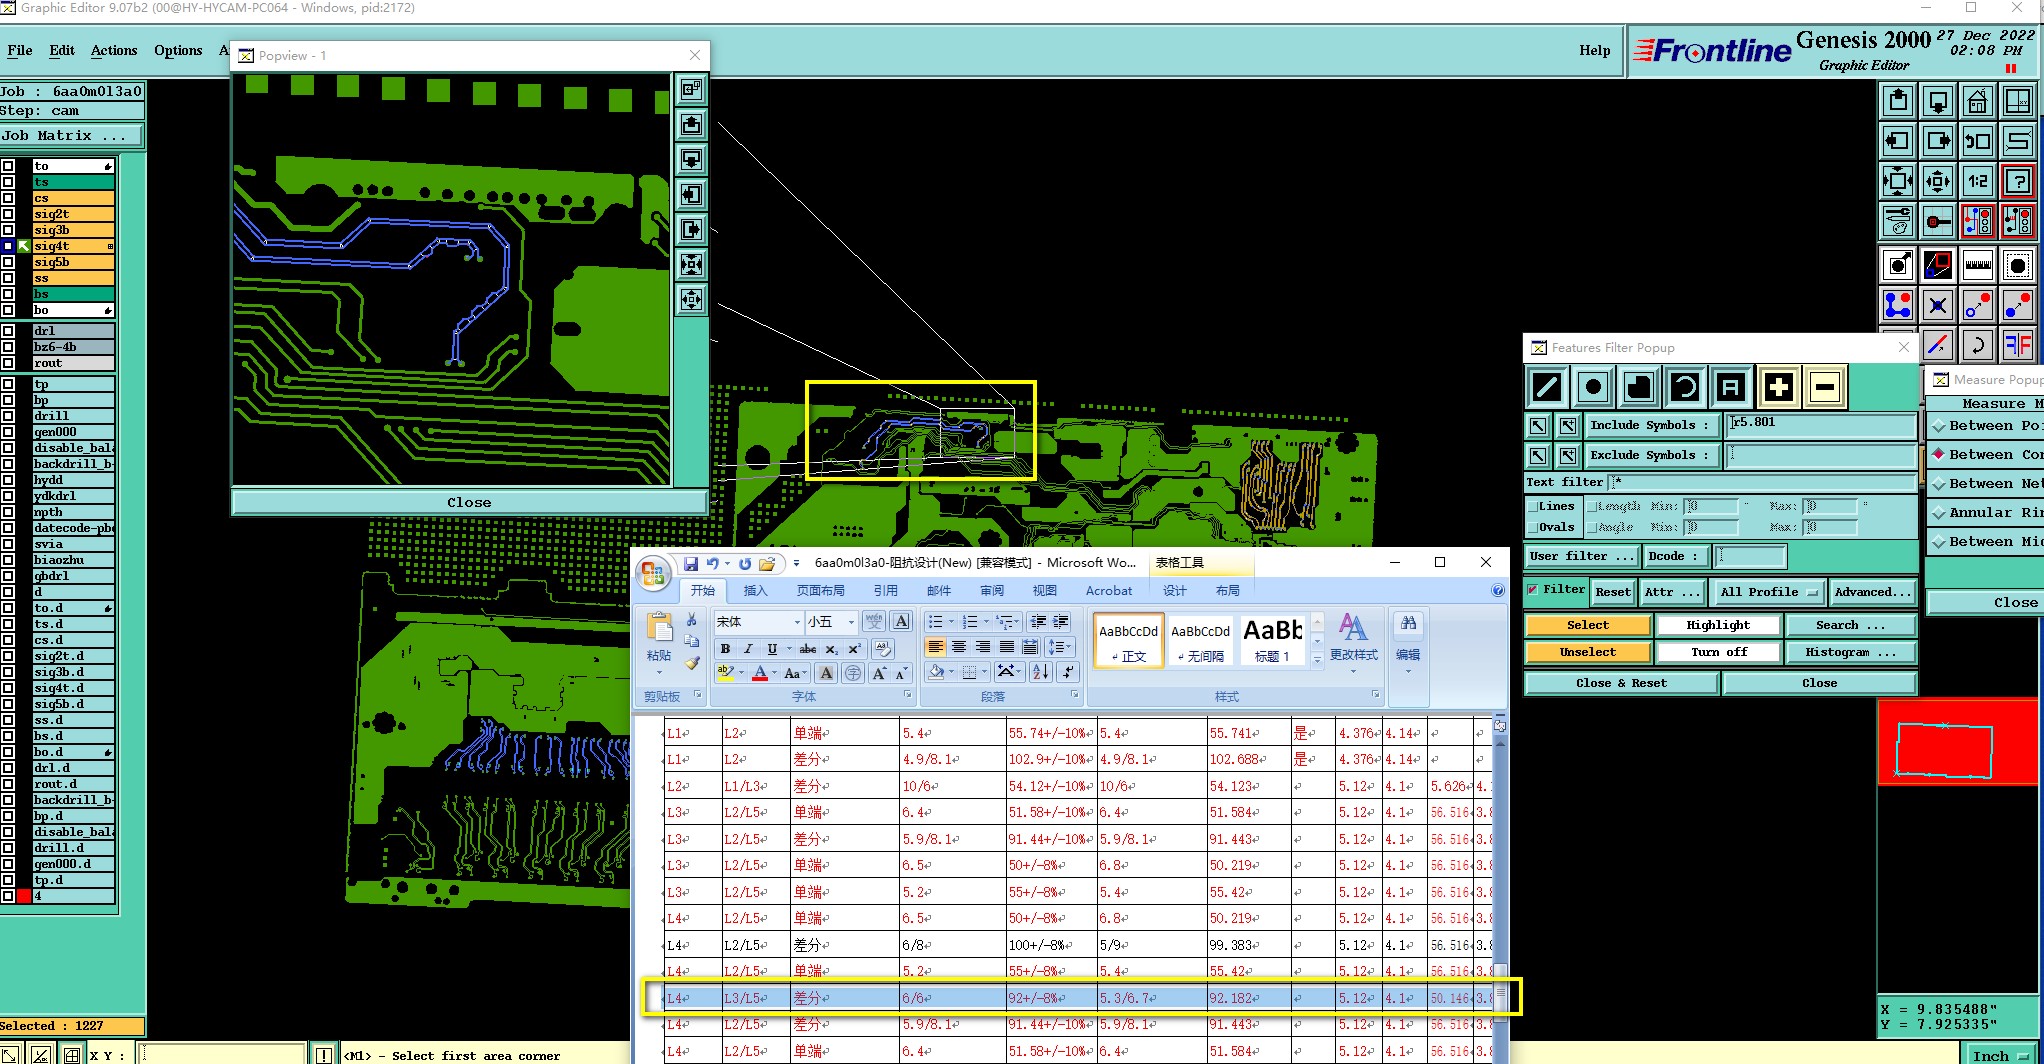
Task: Click the Popview zoom-to-fit icon at top
Action: pos(691,89)
